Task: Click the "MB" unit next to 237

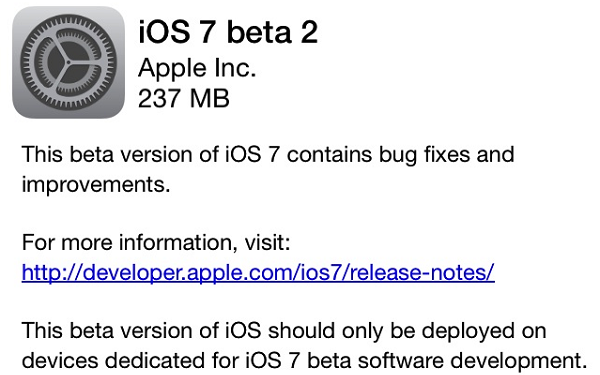Action: tap(210, 98)
